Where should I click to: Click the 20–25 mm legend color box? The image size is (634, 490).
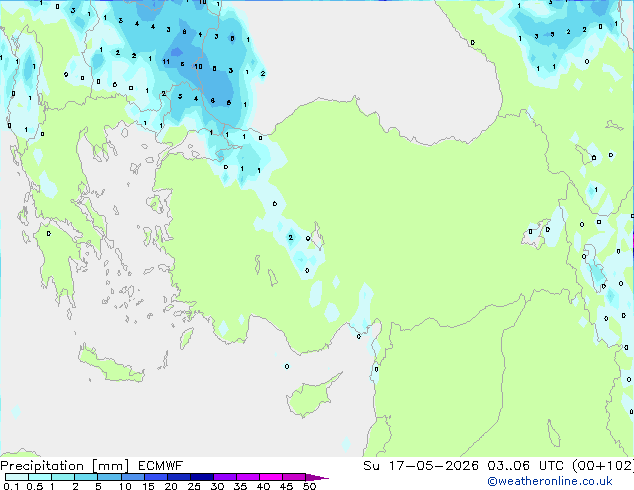coord(179,477)
